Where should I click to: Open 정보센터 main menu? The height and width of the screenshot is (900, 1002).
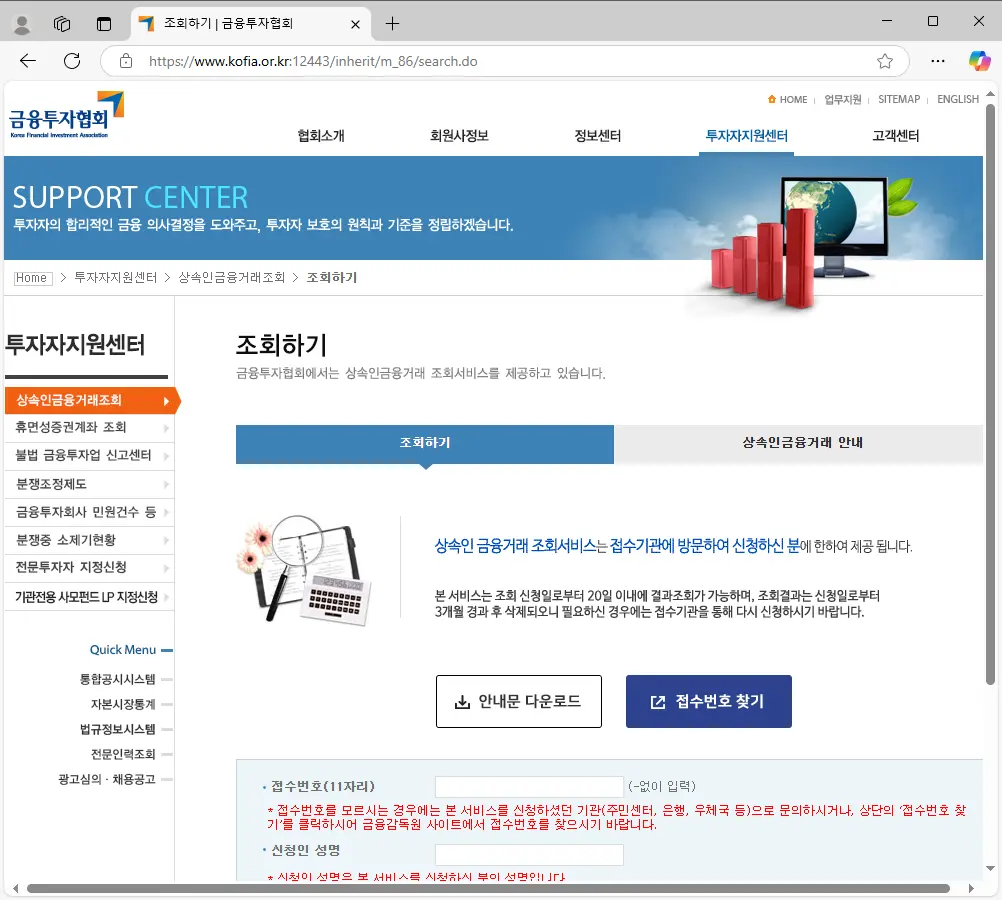click(597, 136)
